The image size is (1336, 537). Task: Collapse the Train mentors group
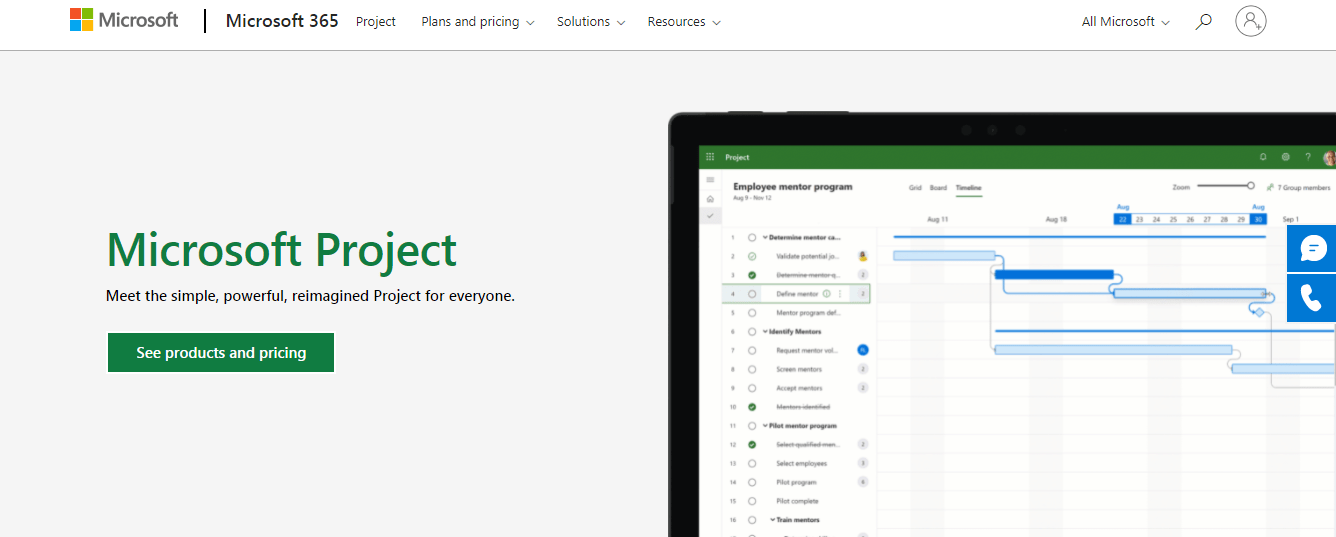pos(773,520)
